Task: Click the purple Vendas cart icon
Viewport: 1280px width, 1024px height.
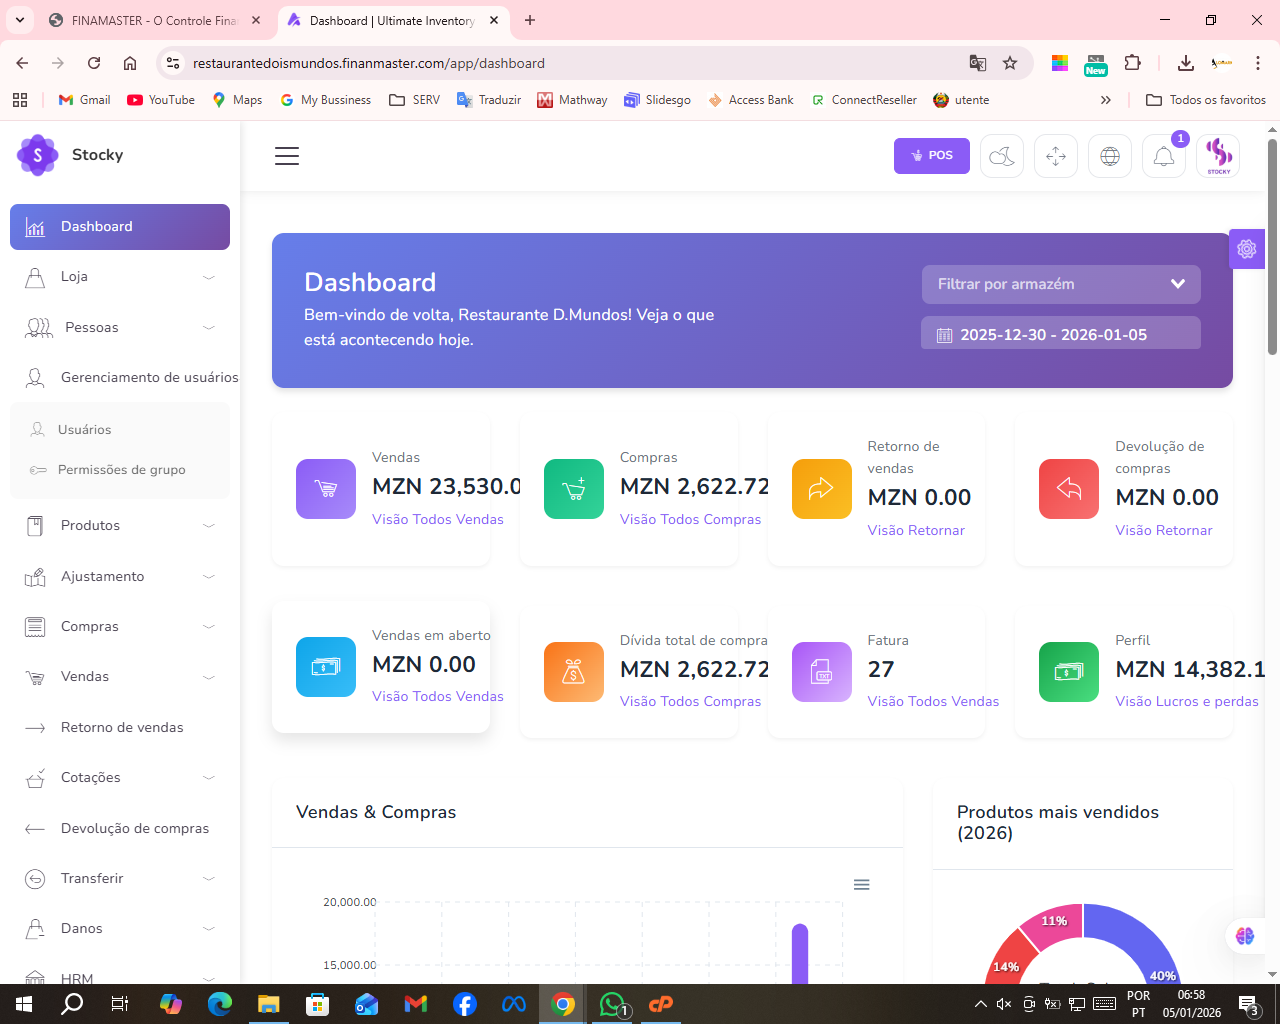Action: click(326, 489)
